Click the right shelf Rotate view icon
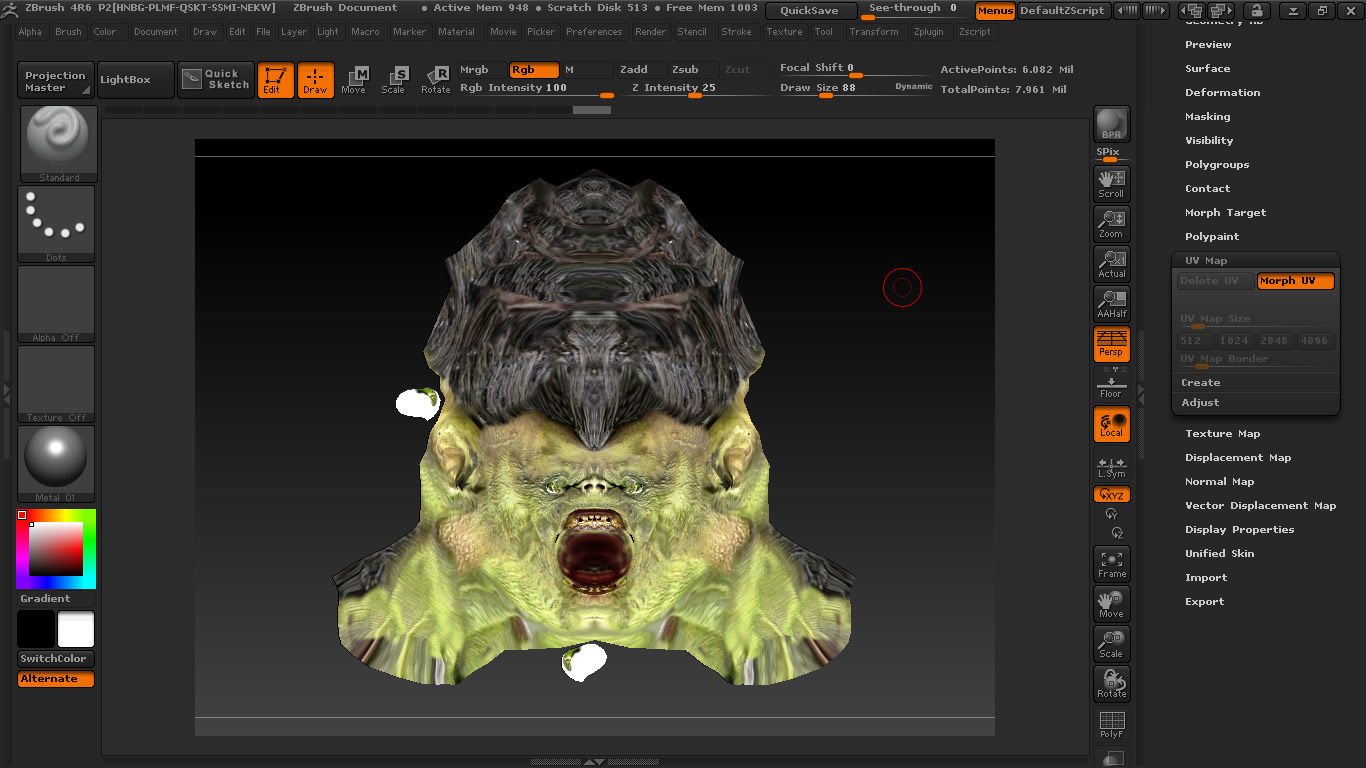 point(1111,684)
